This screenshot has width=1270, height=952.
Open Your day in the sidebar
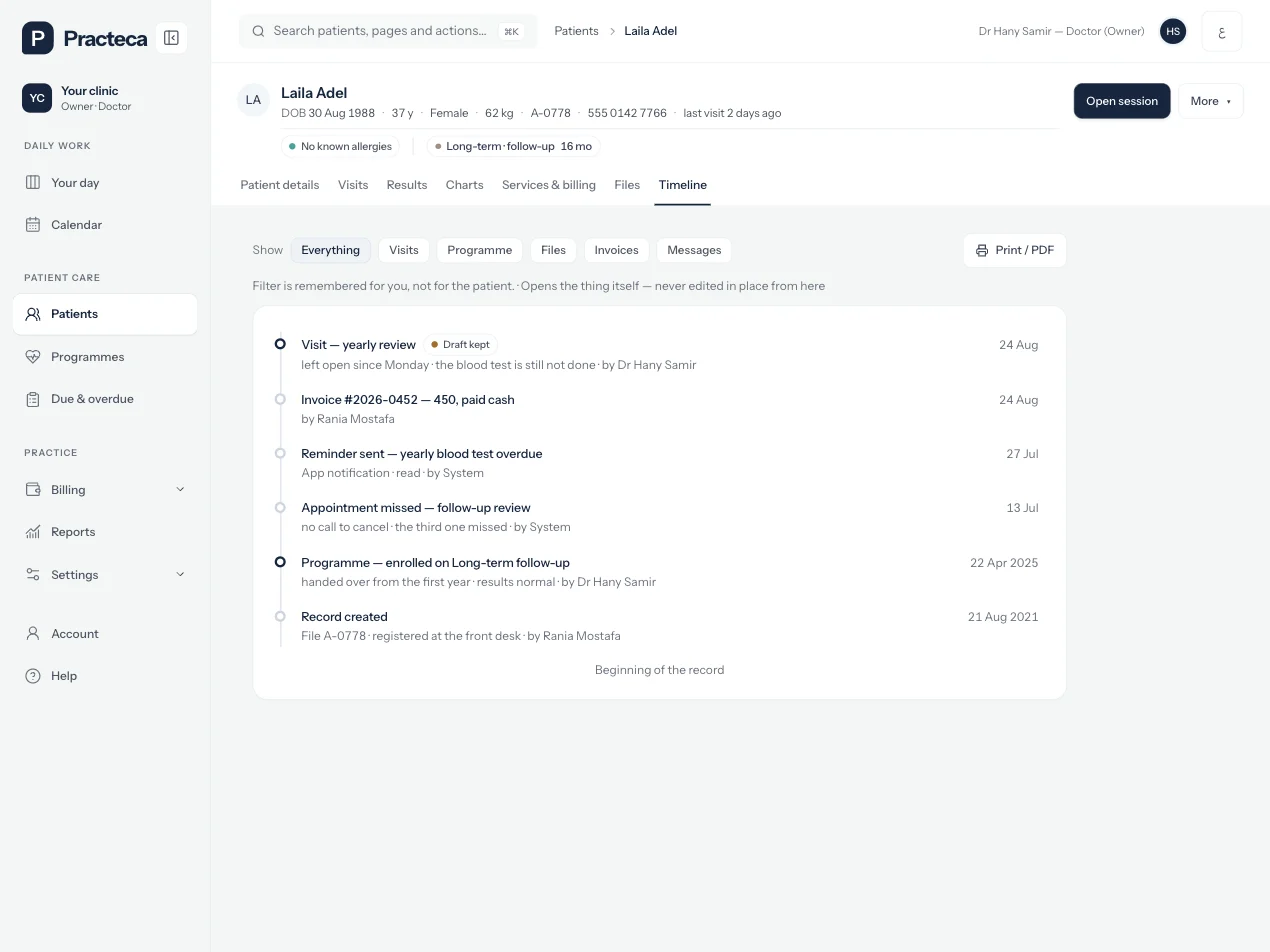105,183
